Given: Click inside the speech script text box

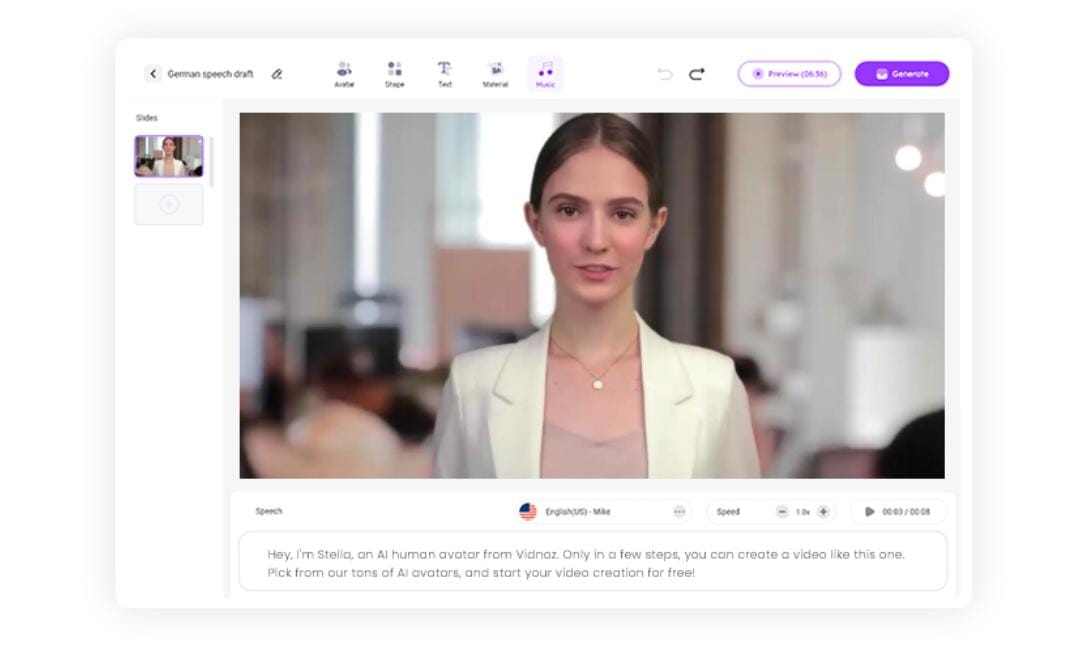Looking at the screenshot, I should pyautogui.click(x=592, y=563).
